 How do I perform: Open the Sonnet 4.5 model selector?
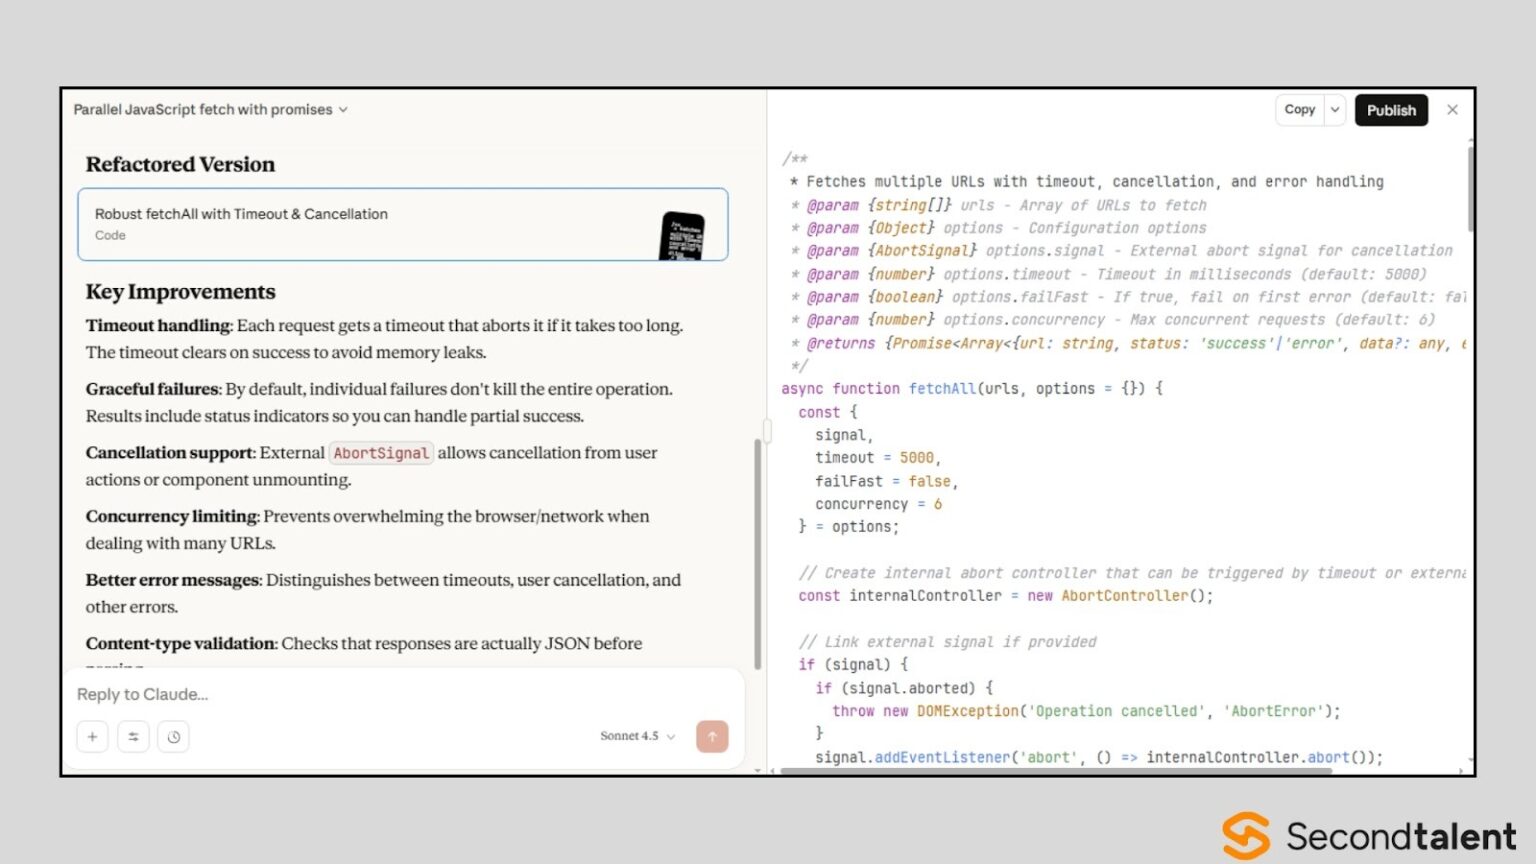pos(637,736)
